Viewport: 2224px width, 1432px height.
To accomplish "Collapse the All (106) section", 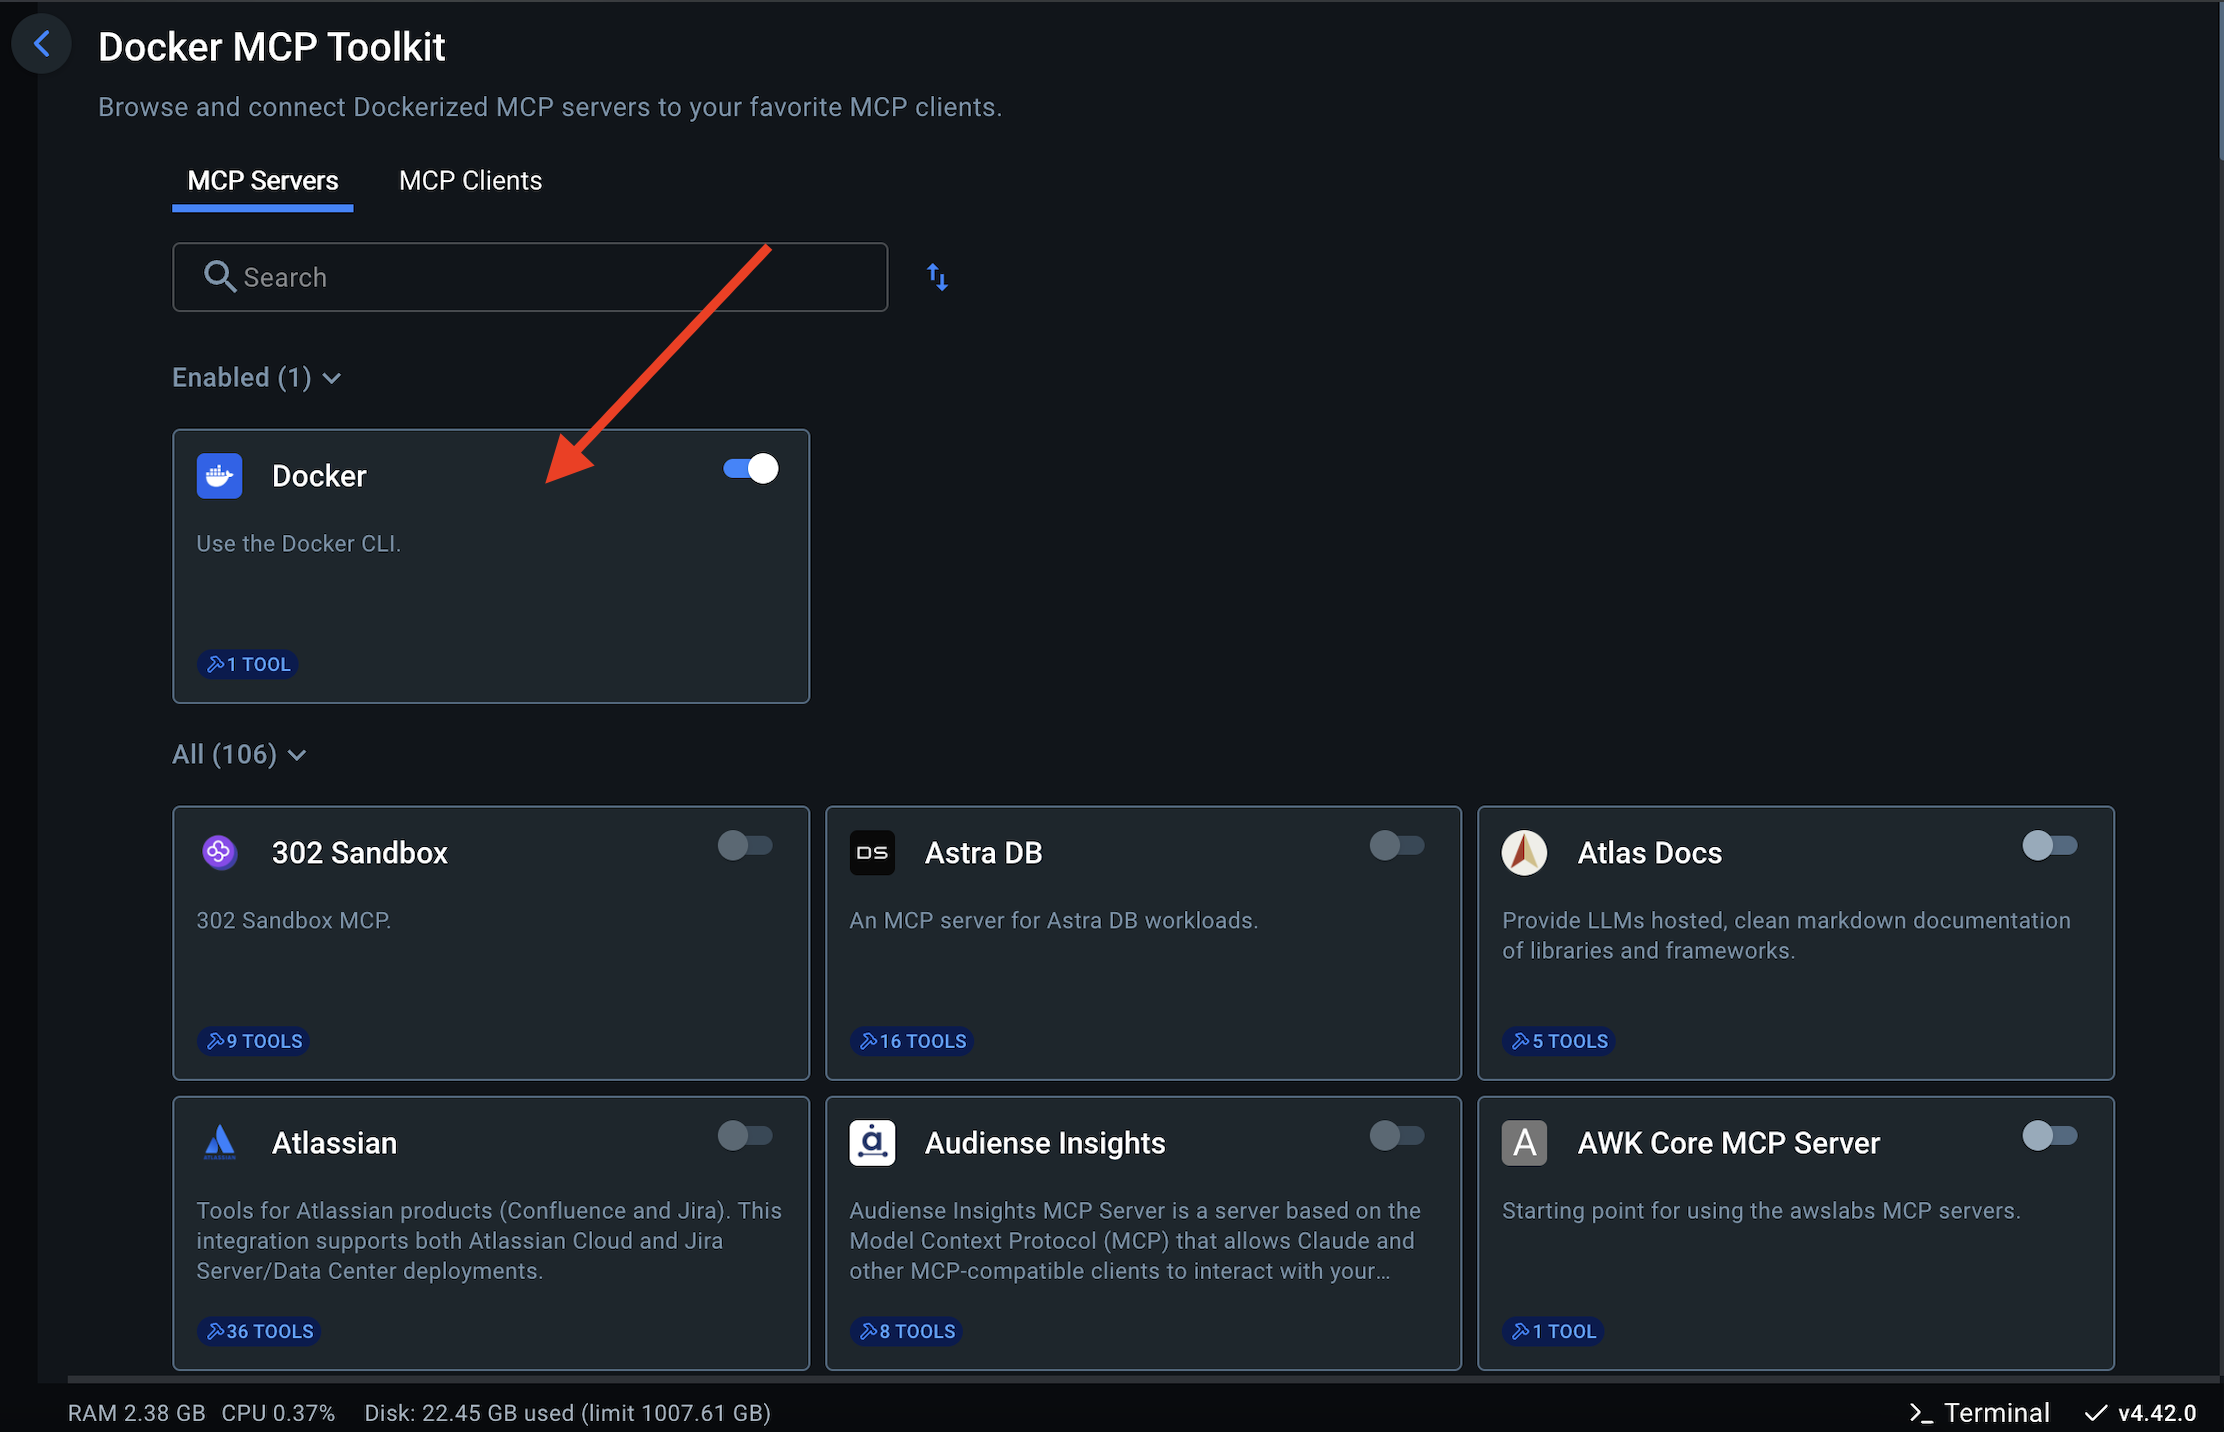I will 239,754.
